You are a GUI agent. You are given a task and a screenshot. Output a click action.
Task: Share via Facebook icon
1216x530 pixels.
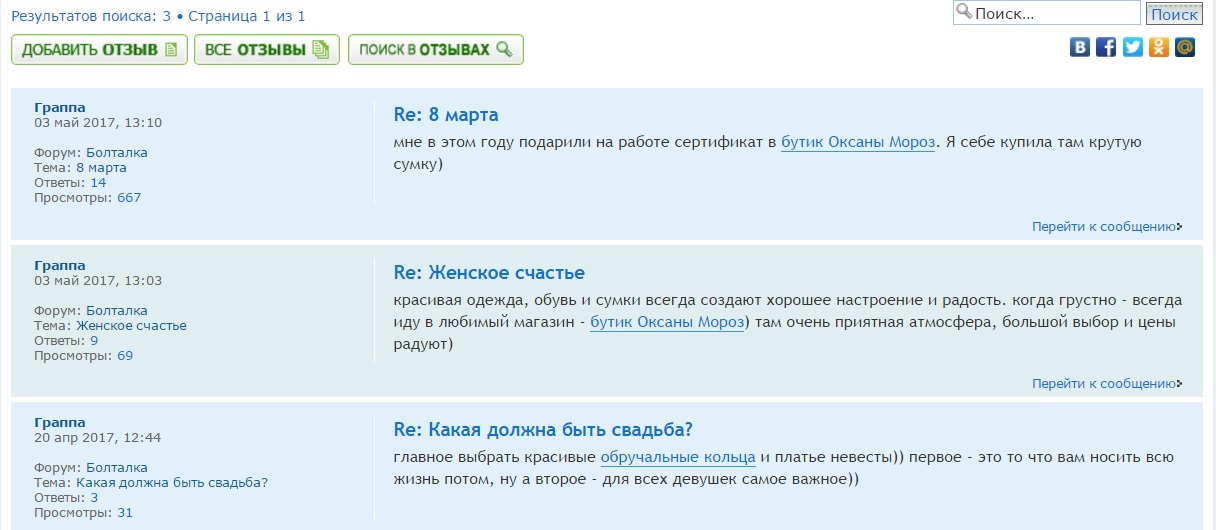(x=1106, y=47)
